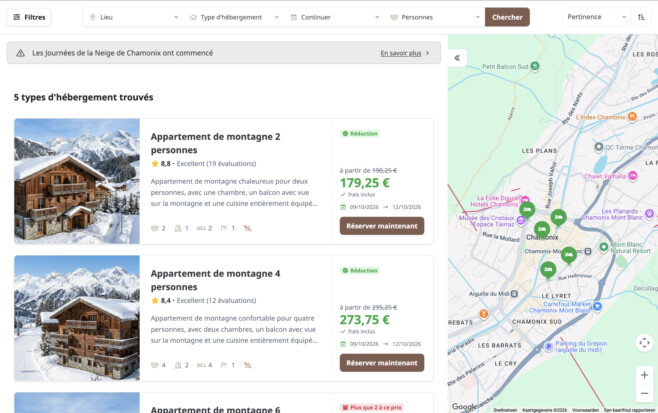The width and height of the screenshot is (658, 413).
Task: Open the Continuer date selector
Action: pos(335,17)
